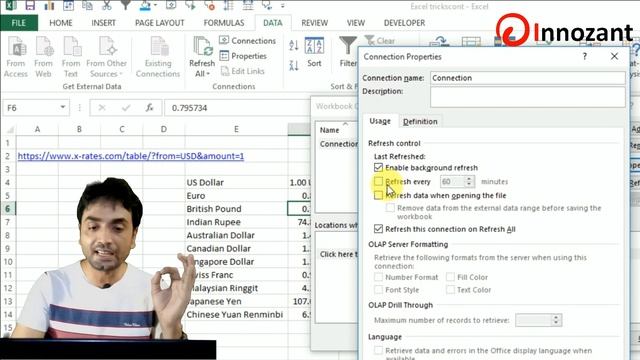This screenshot has width=640, height=360.
Task: Click Clear filter in the ribbon
Action: coord(380,41)
